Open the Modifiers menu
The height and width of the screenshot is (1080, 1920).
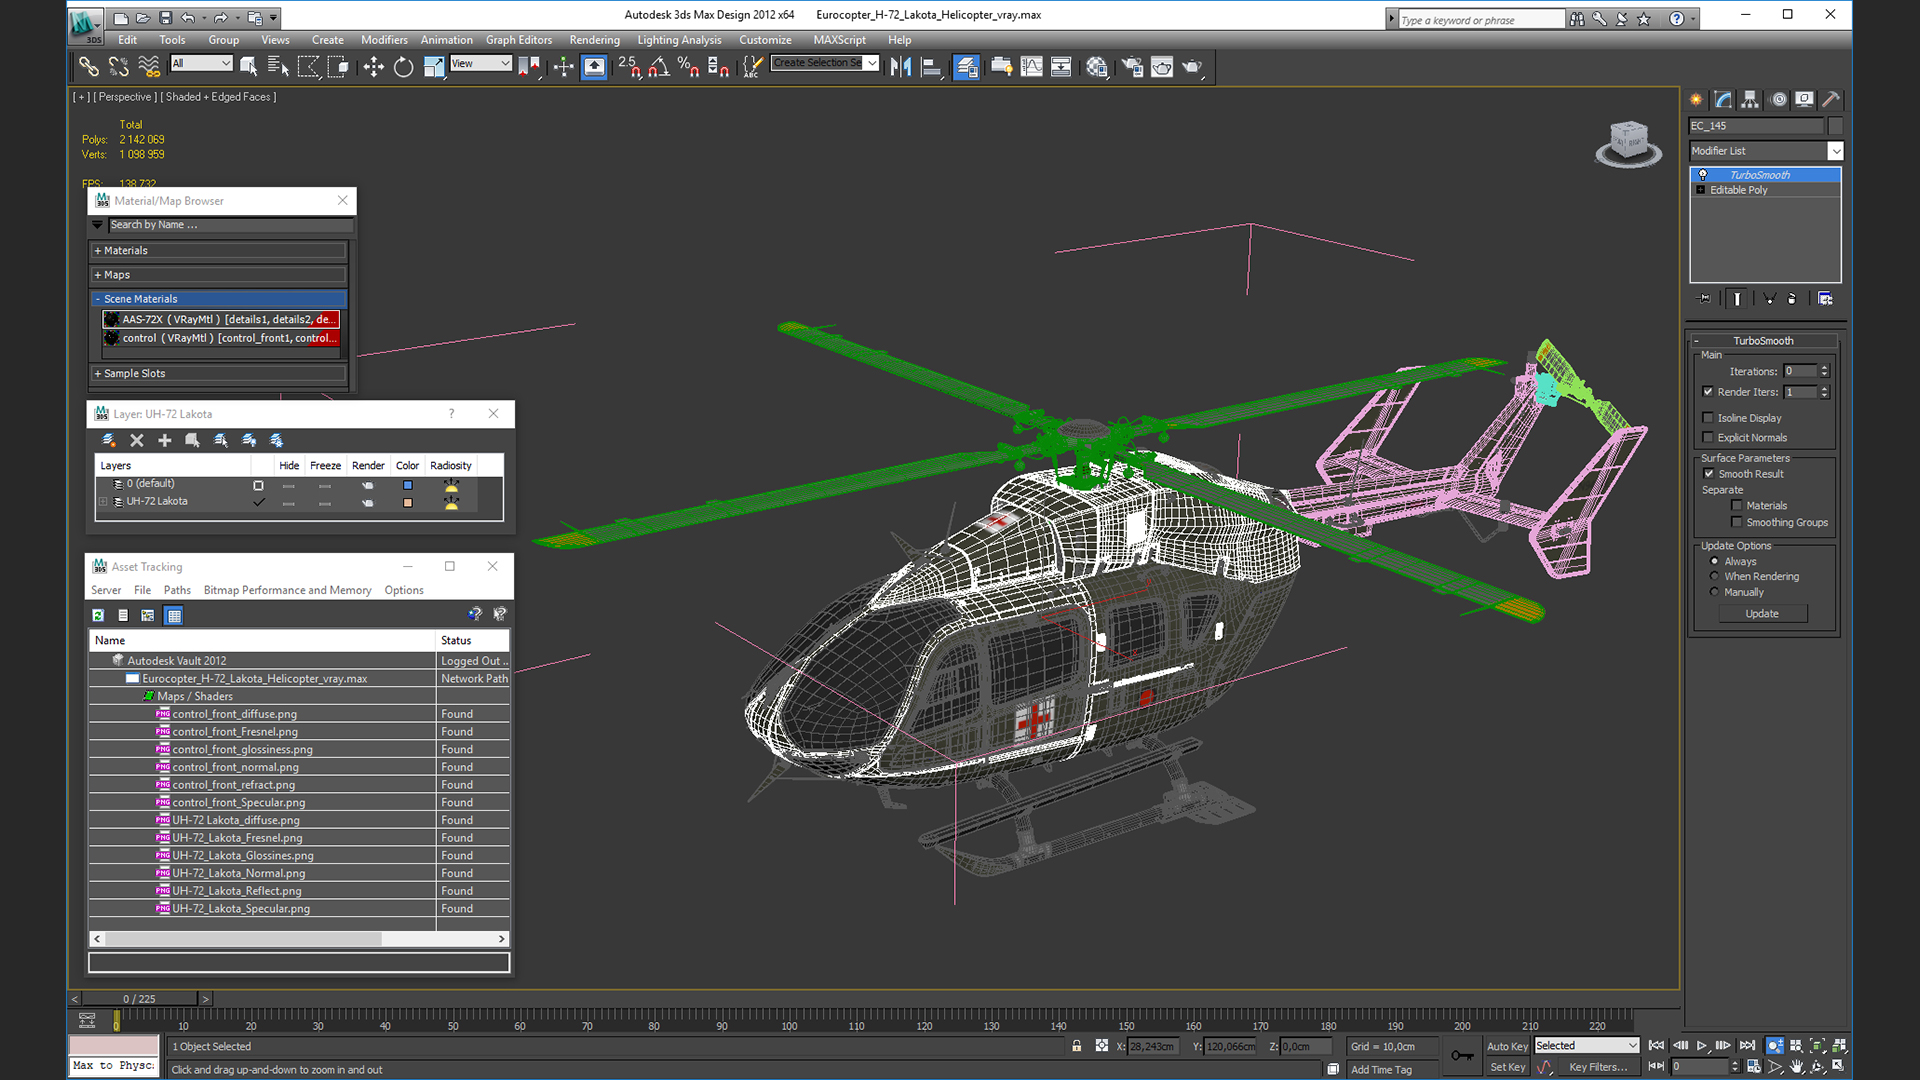(x=384, y=40)
